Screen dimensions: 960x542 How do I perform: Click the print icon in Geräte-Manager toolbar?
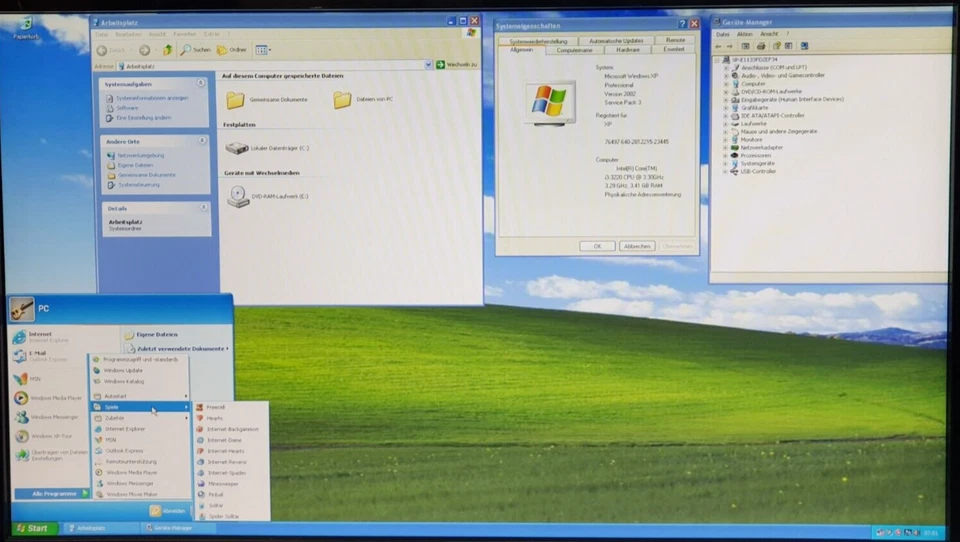coord(760,46)
